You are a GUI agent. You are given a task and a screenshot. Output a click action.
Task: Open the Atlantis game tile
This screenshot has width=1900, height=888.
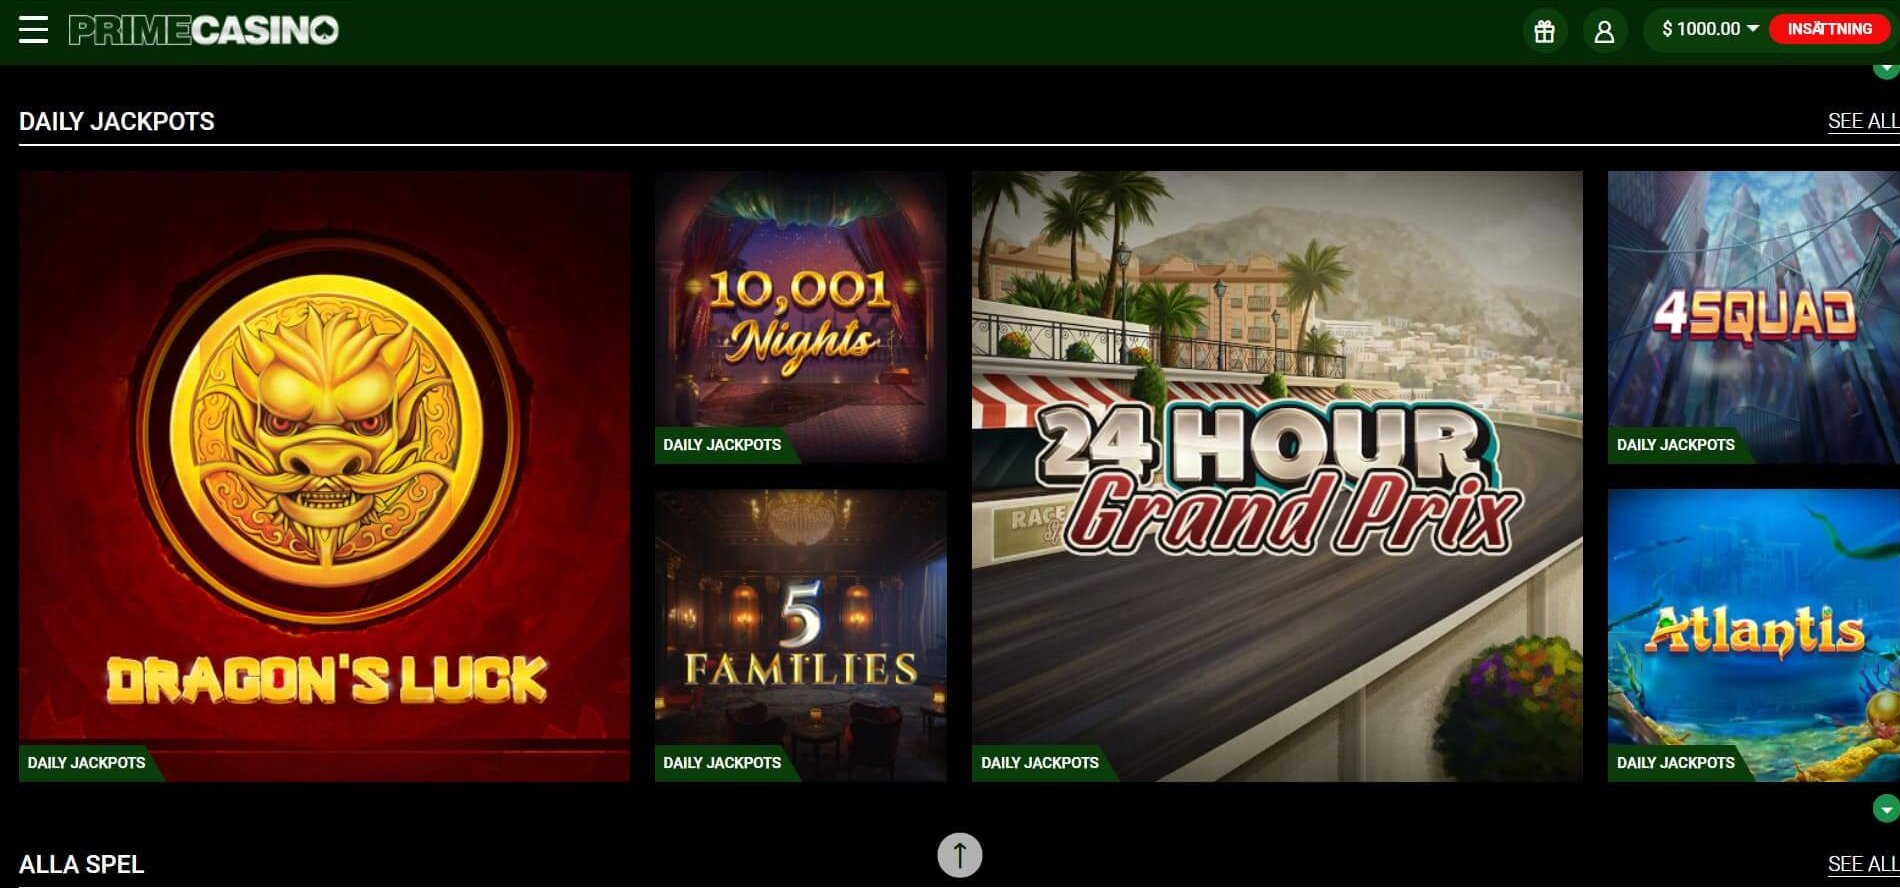click(x=1754, y=635)
